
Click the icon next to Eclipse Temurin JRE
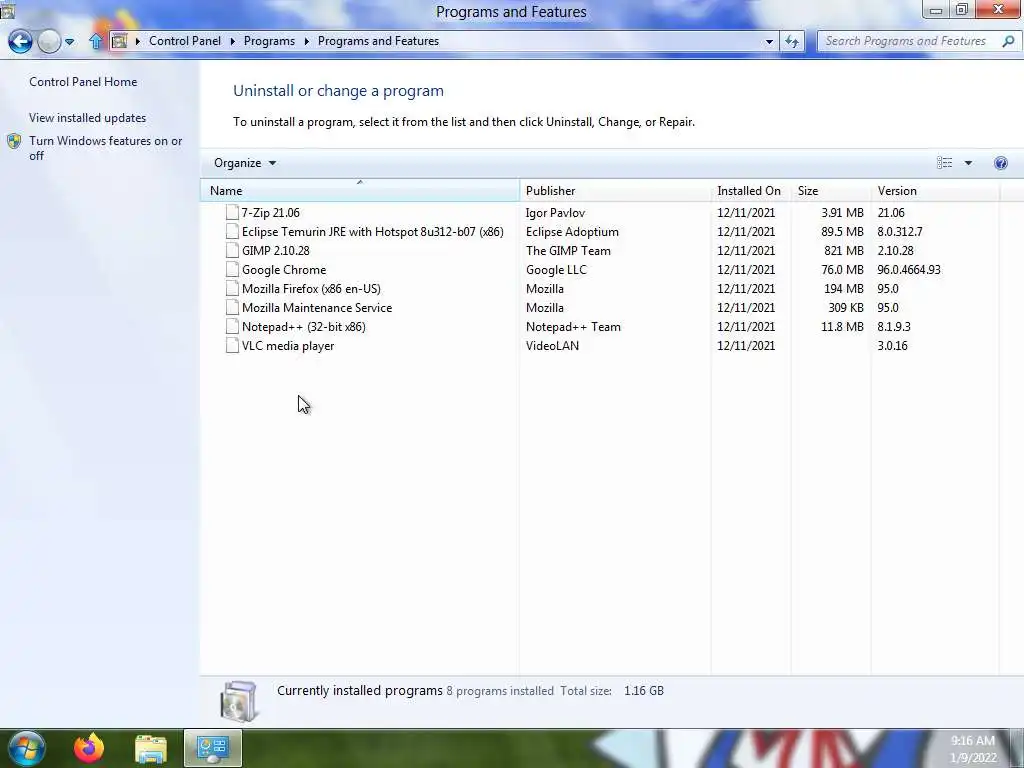pos(232,231)
